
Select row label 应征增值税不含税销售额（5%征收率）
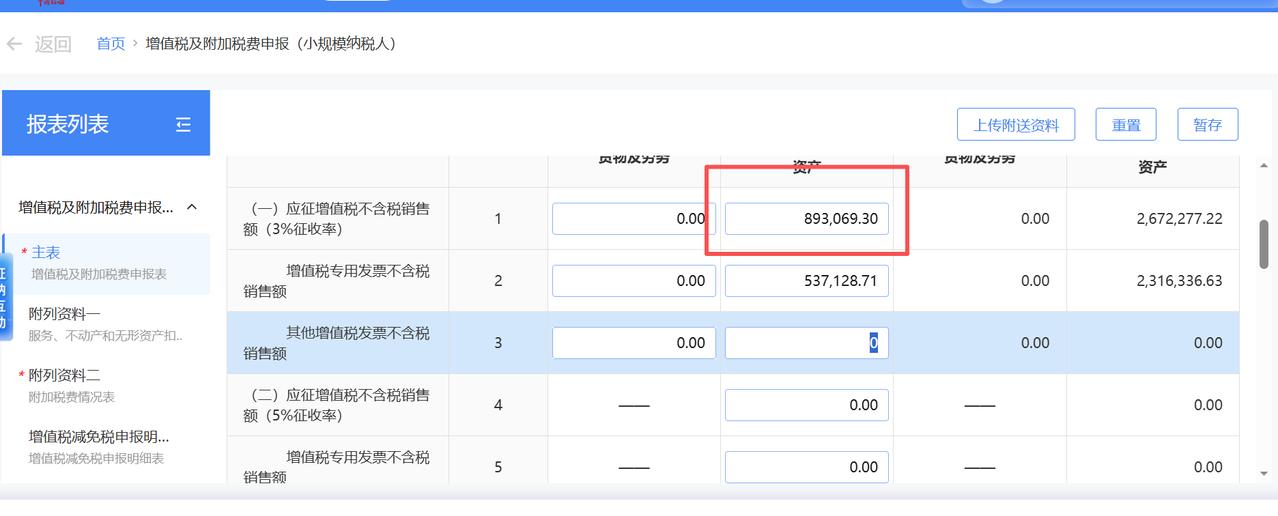point(337,405)
